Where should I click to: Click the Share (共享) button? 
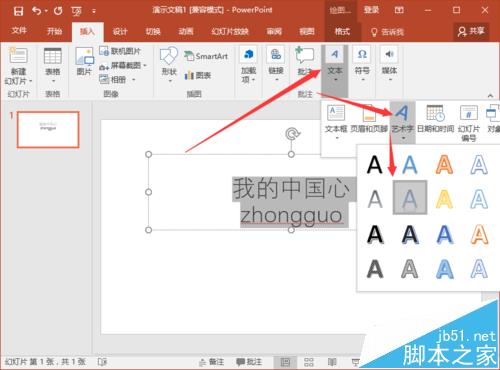471,31
